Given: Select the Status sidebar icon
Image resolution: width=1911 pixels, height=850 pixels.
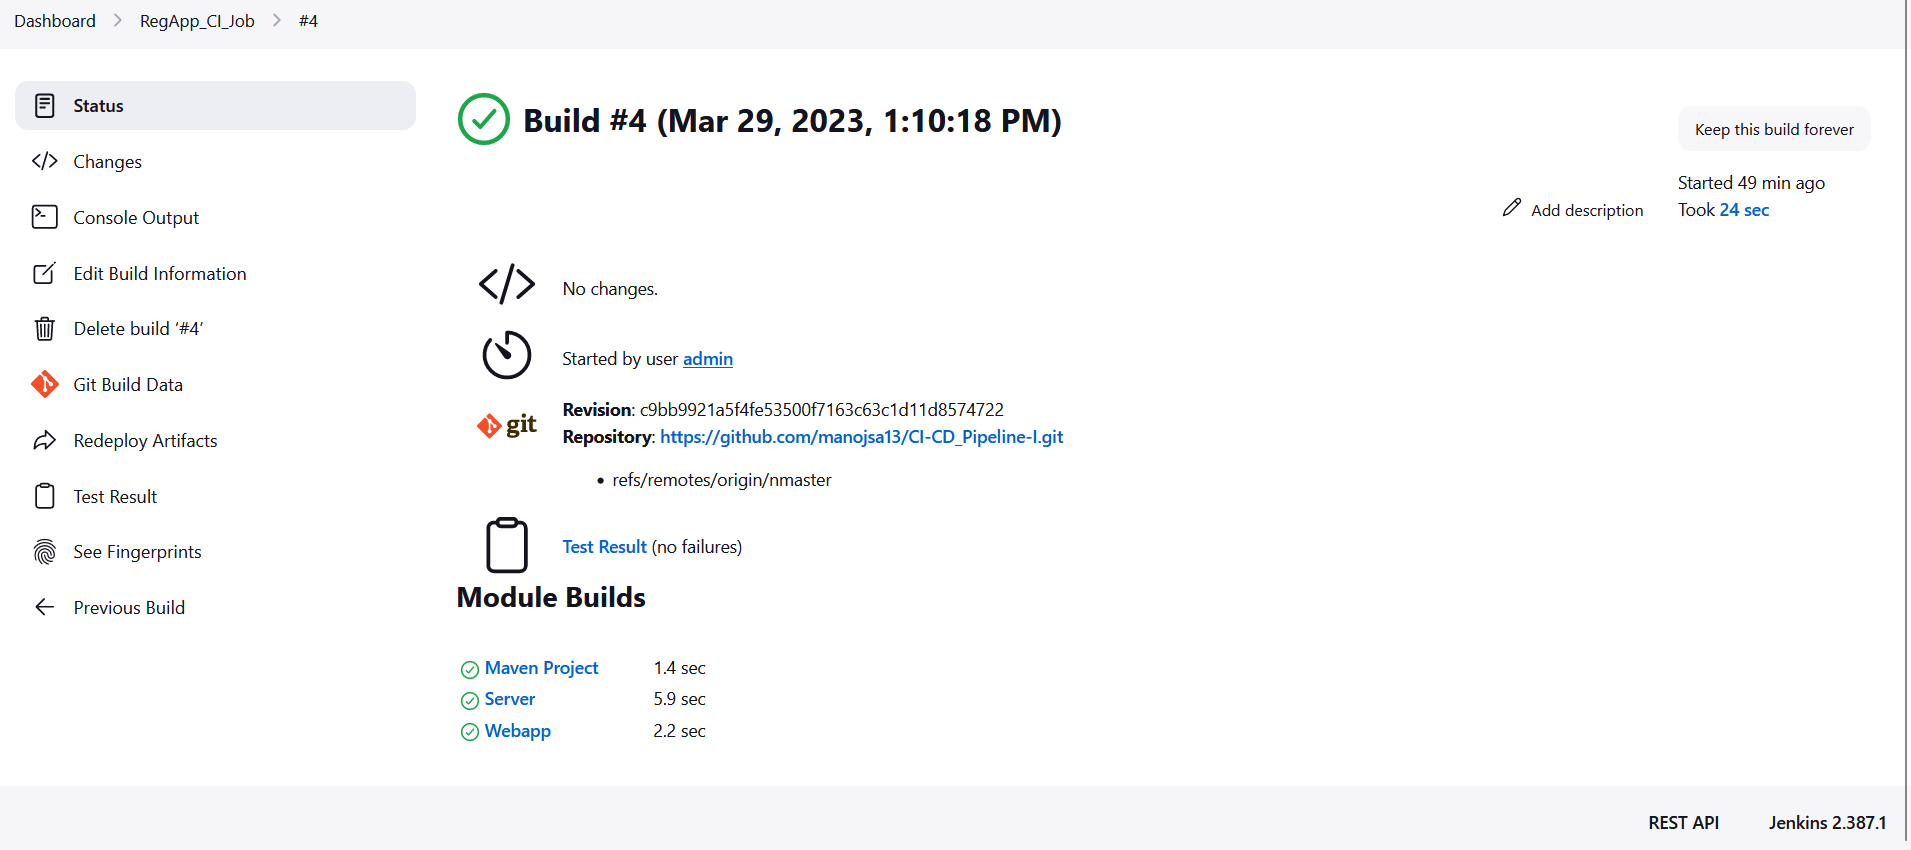Looking at the screenshot, I should click(x=45, y=105).
